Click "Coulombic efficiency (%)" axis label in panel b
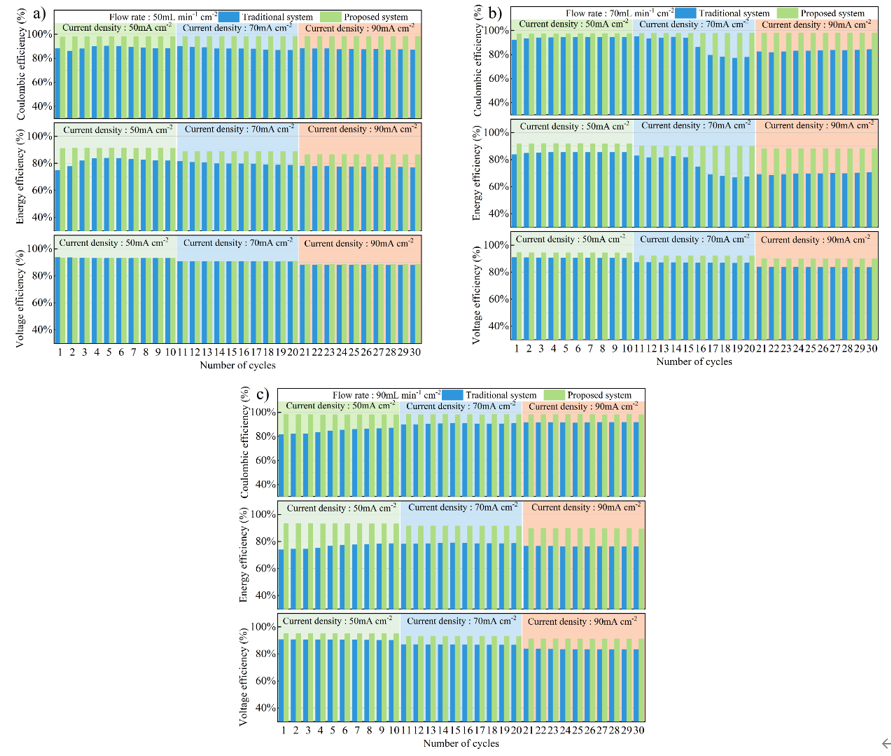 pos(477,60)
